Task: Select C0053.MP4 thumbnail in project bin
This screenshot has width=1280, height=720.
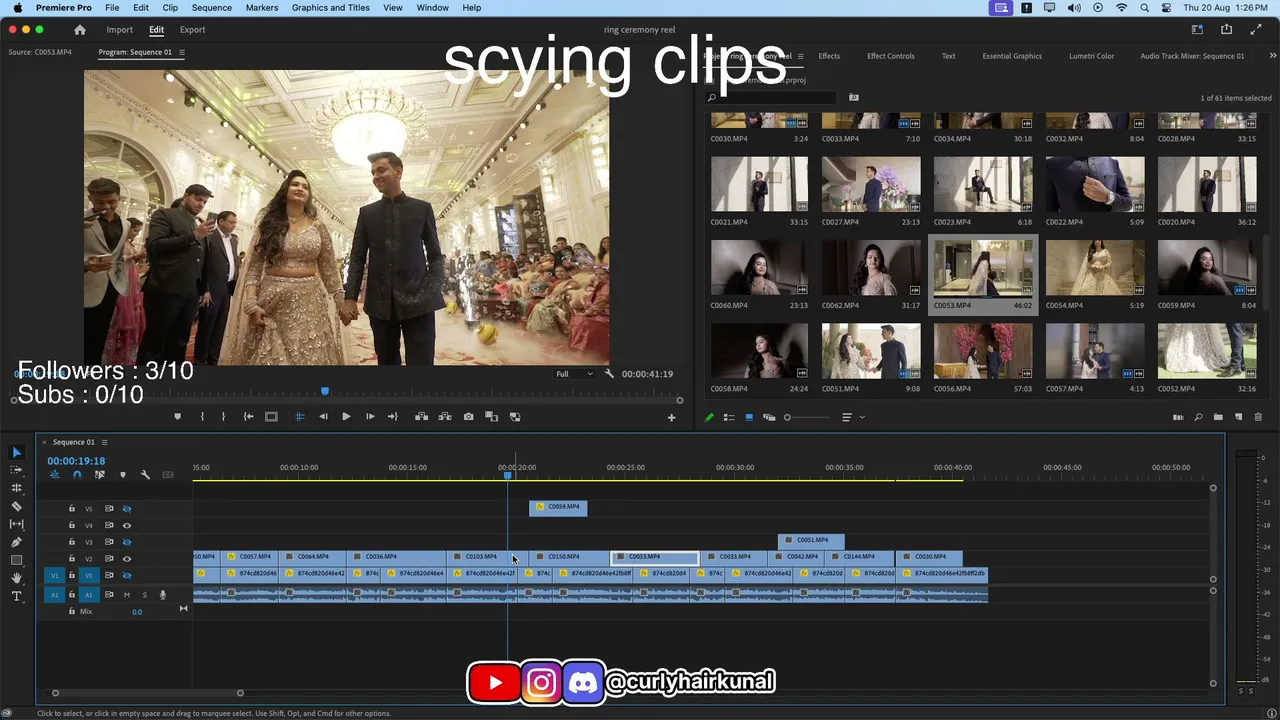Action: (983, 268)
